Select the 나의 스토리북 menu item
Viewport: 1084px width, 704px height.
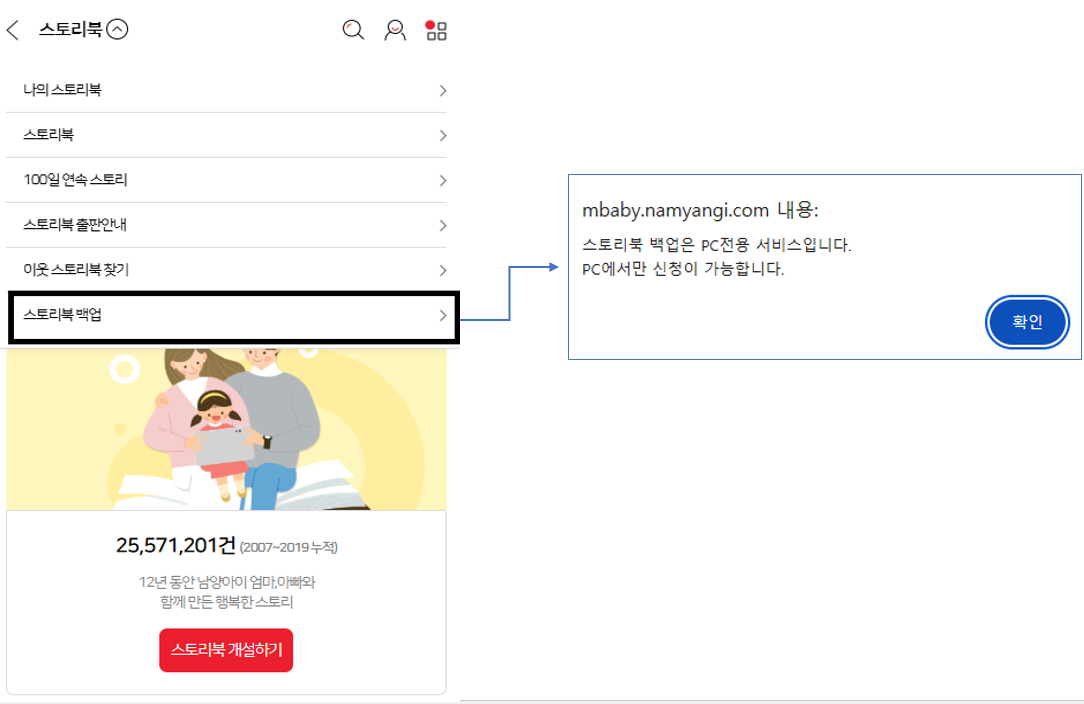click(x=62, y=90)
